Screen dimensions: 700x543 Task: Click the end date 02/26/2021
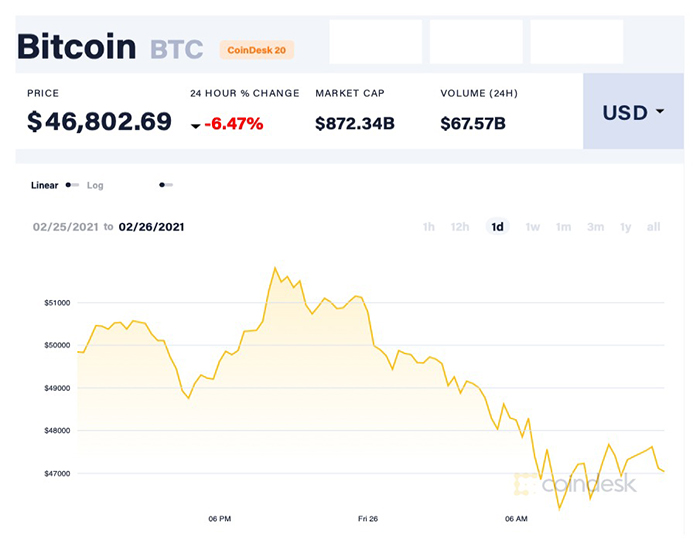[151, 227]
